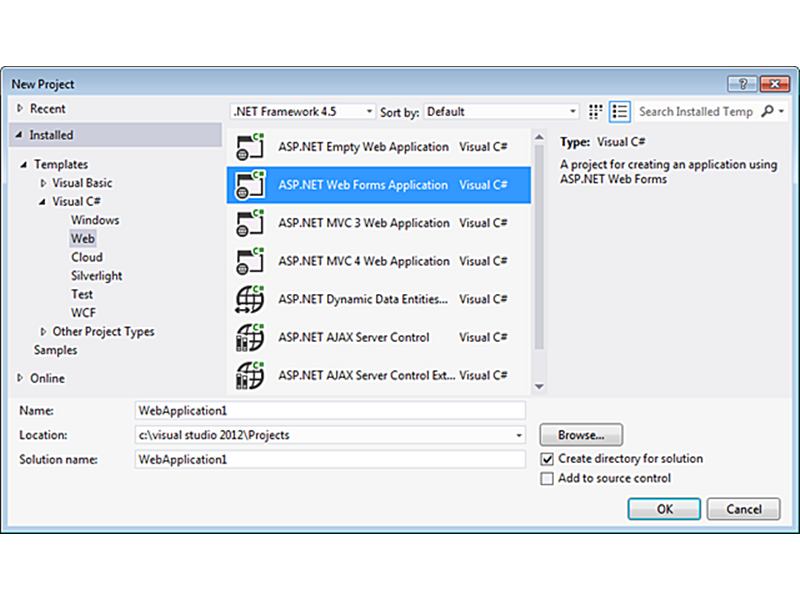This screenshot has height=600, width=800.
Task: Click the ASP.NET Web Forms Application icon
Action: click(250, 185)
